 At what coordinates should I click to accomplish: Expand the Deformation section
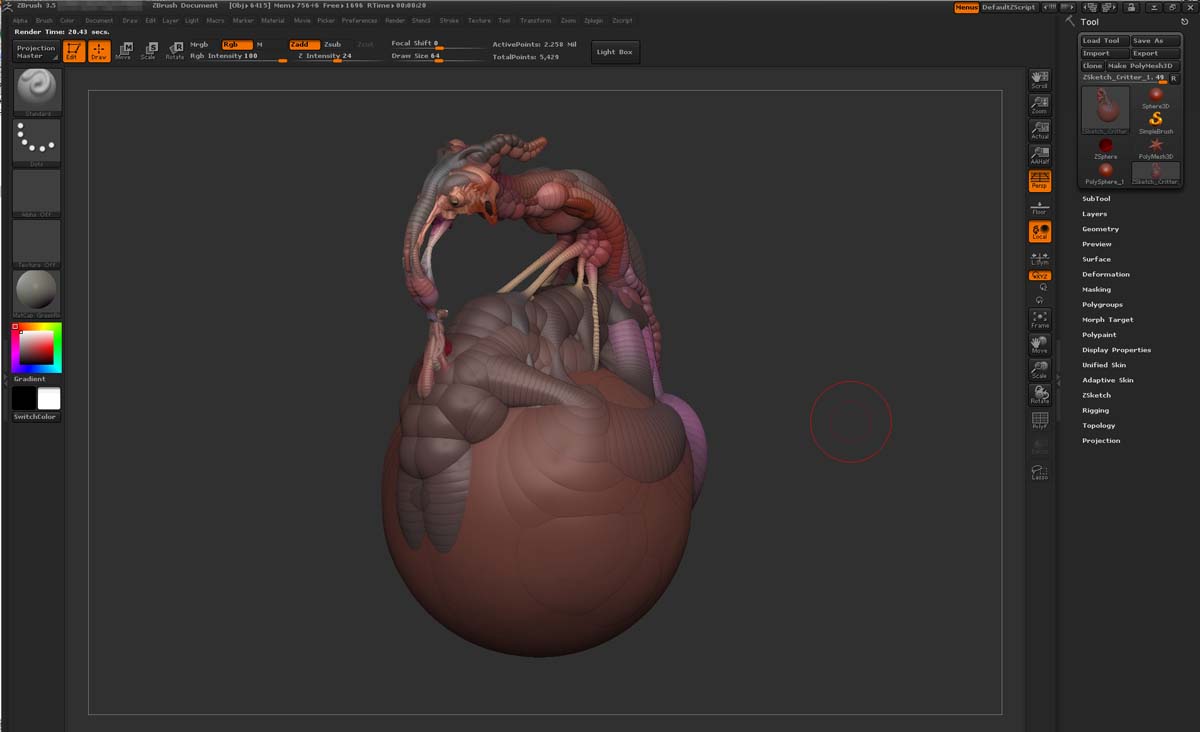pos(1105,274)
